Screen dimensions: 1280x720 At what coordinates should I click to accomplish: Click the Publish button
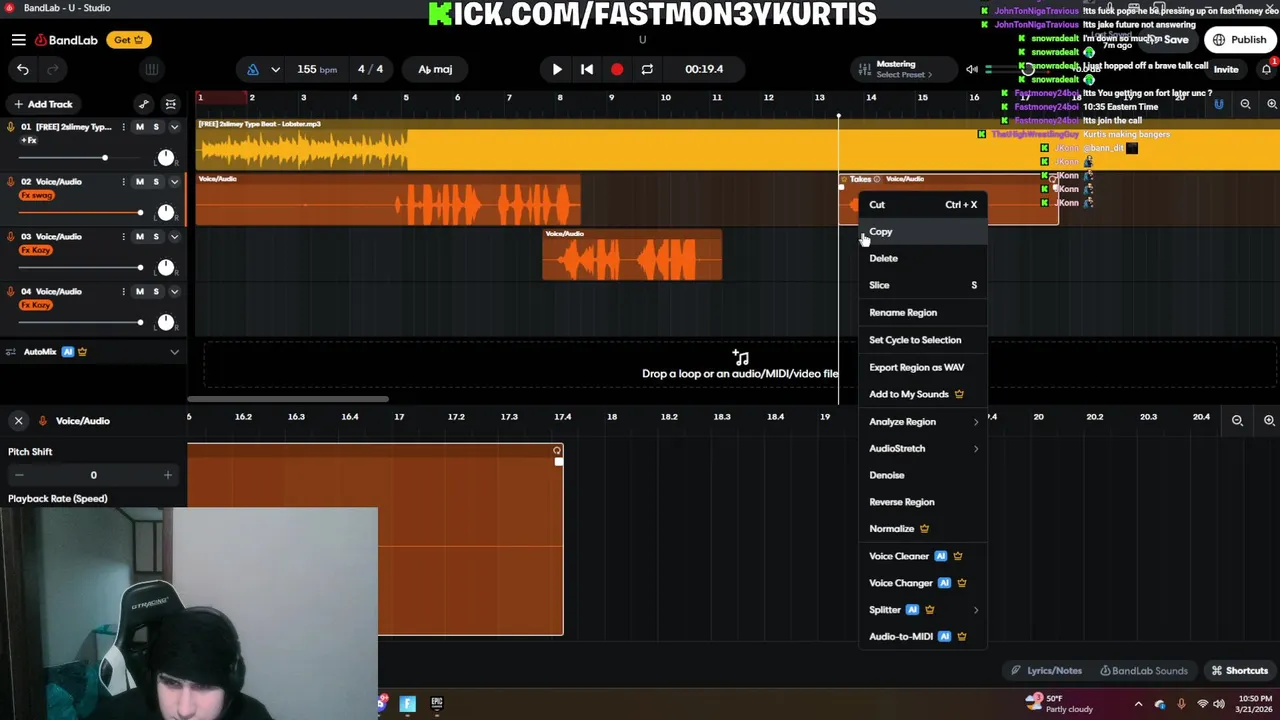(1240, 40)
